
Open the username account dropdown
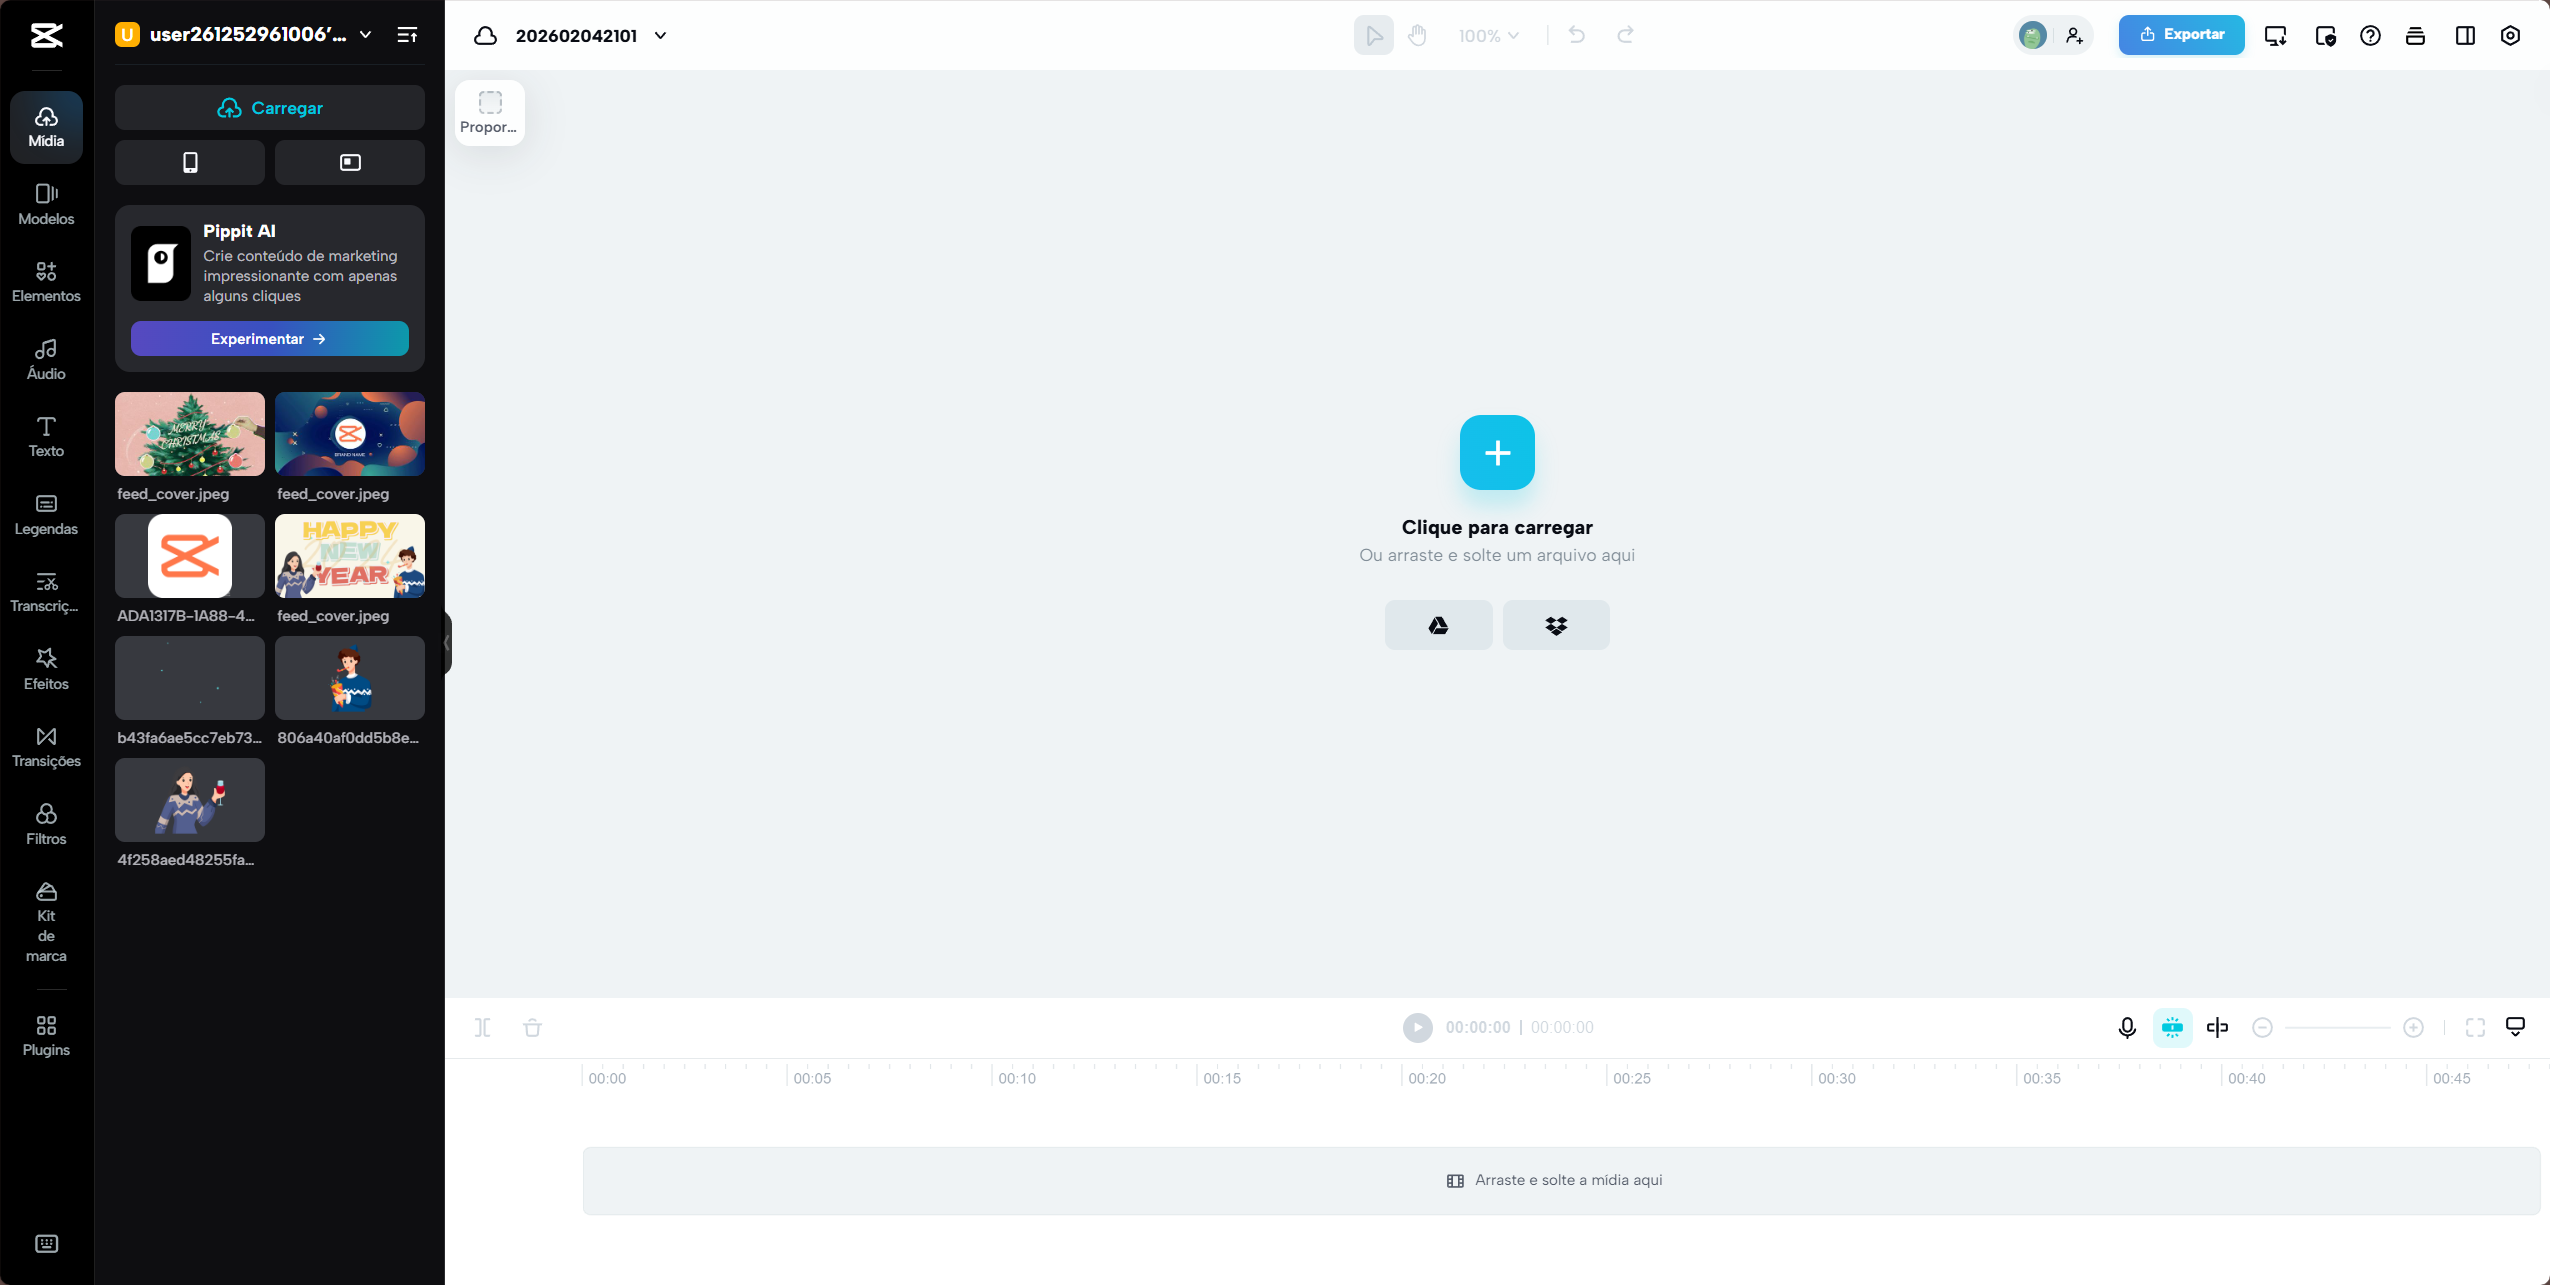coord(364,34)
